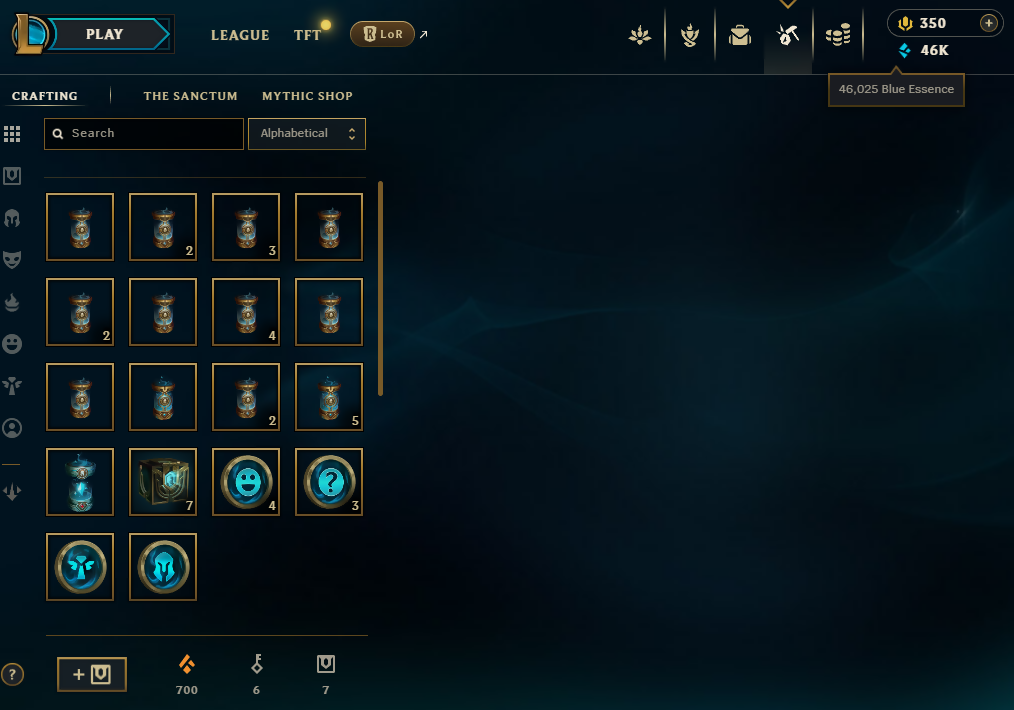Select the skins mask filter in sidebar
Viewport: 1014px width, 710px height.
click(12, 259)
